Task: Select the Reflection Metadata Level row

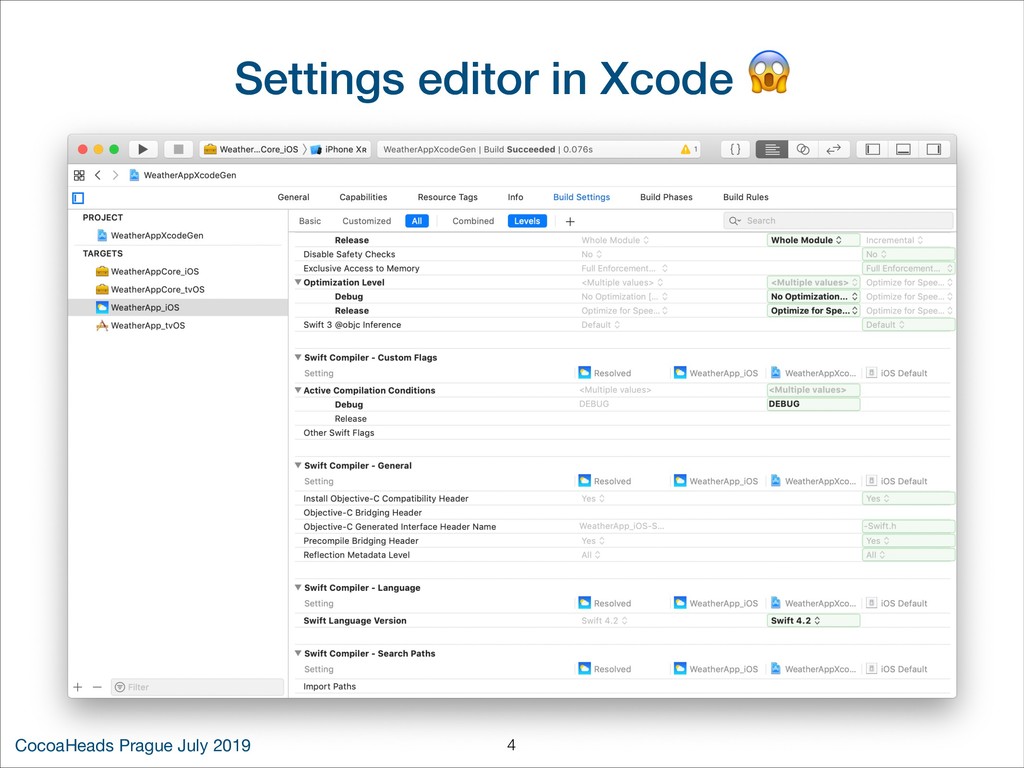Action: coord(622,555)
